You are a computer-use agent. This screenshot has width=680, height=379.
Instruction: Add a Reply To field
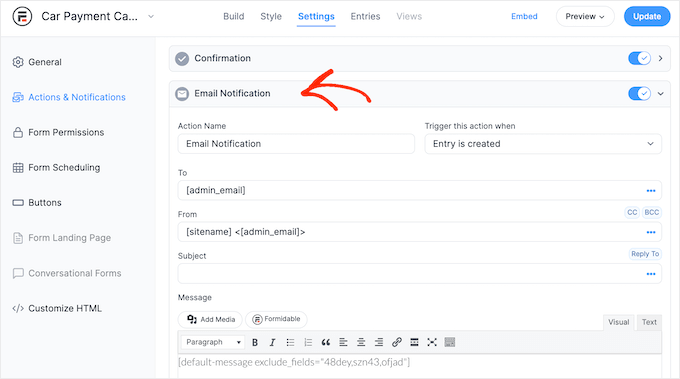(645, 254)
